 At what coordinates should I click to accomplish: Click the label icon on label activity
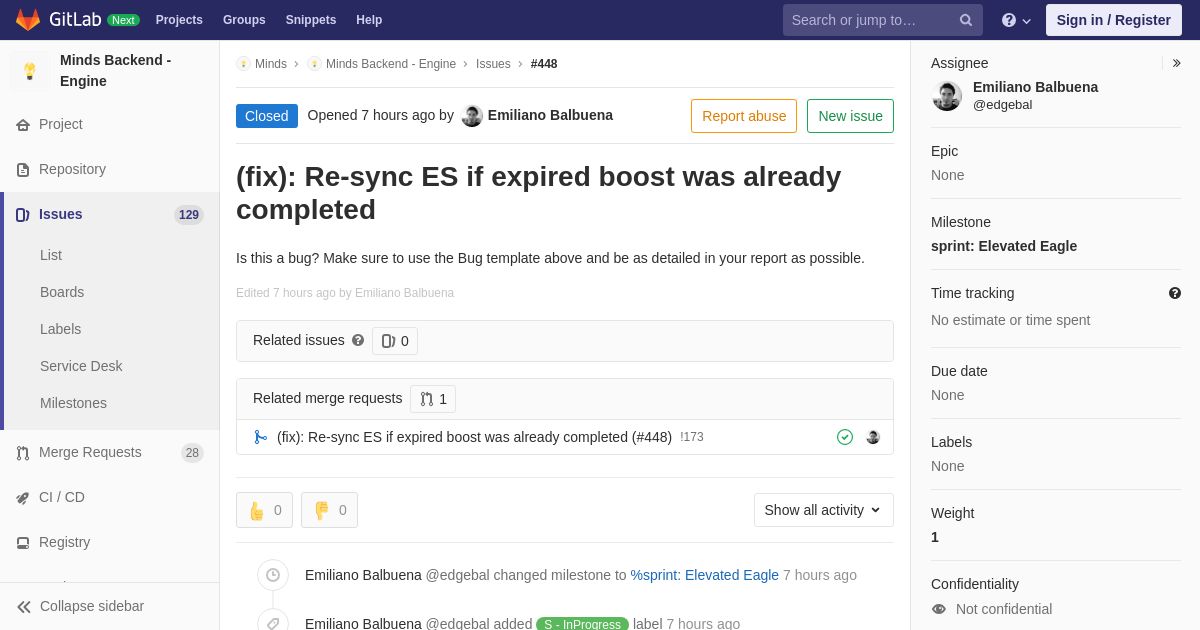273,622
